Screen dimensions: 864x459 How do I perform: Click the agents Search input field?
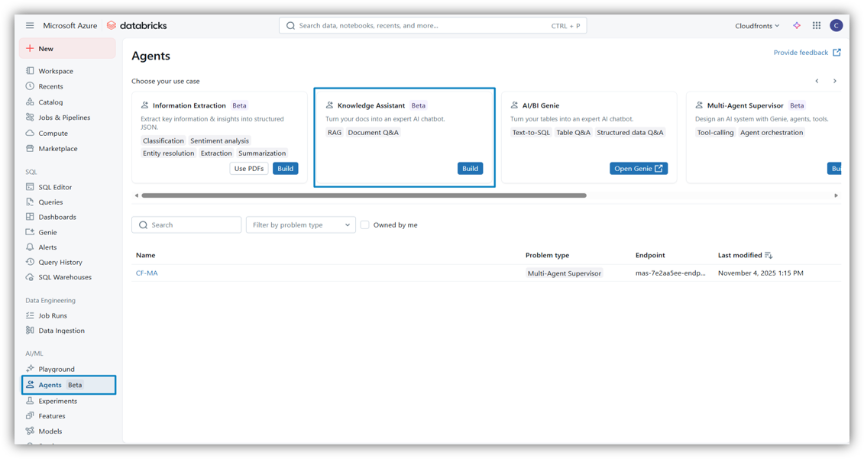pyautogui.click(x=190, y=225)
